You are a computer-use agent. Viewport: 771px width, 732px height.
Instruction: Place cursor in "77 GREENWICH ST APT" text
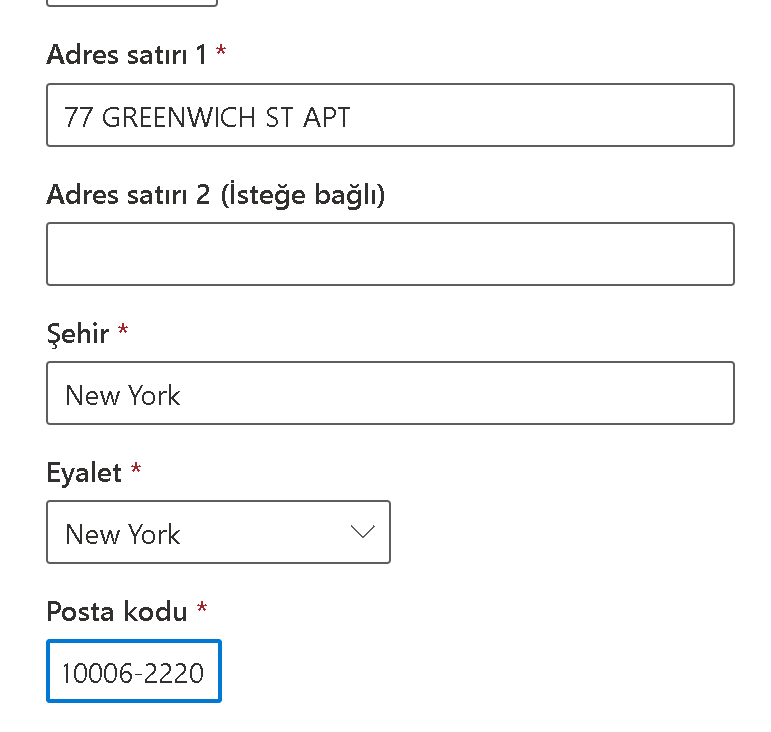207,117
